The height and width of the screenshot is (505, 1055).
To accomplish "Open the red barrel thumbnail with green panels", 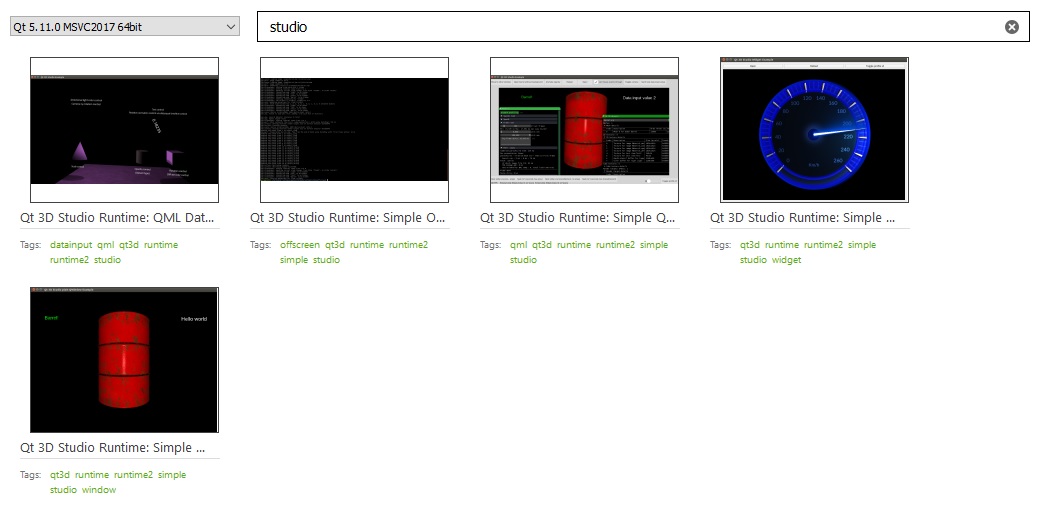I will (x=584, y=130).
